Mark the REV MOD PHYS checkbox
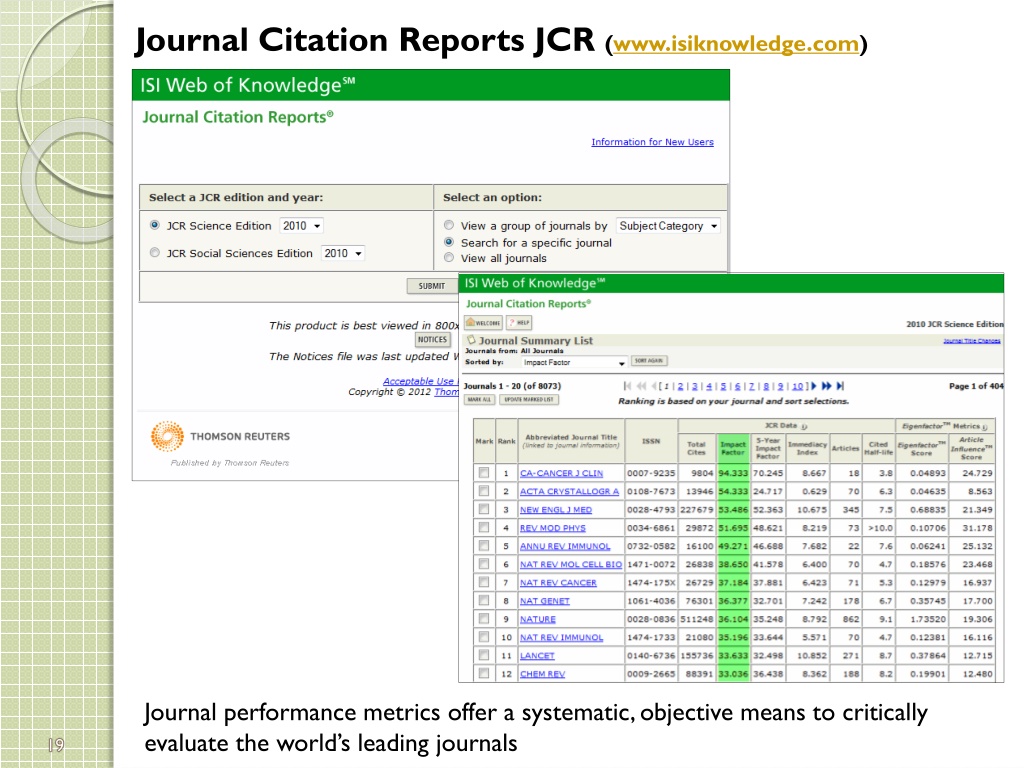The height and width of the screenshot is (768, 1024). click(x=484, y=527)
